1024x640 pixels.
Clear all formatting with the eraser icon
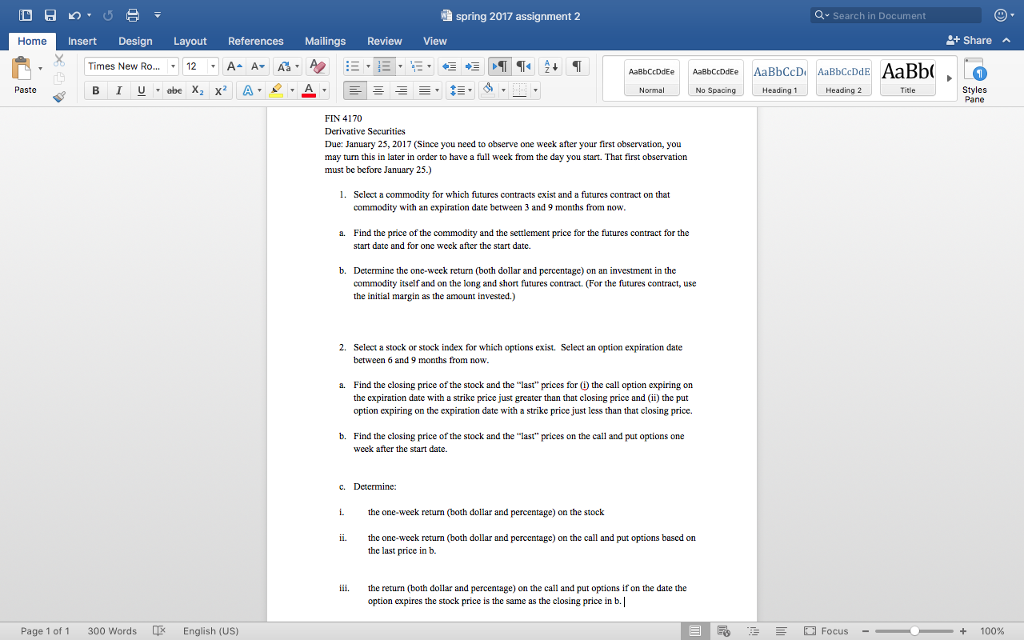point(319,67)
